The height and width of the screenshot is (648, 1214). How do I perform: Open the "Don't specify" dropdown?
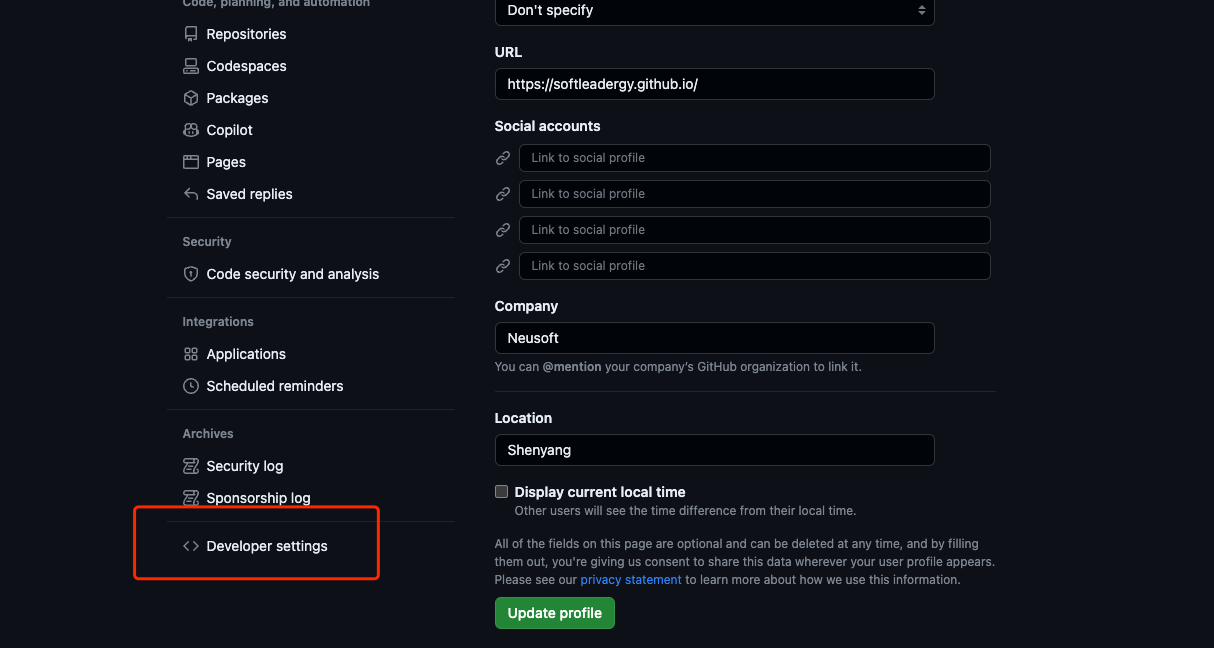pos(714,10)
